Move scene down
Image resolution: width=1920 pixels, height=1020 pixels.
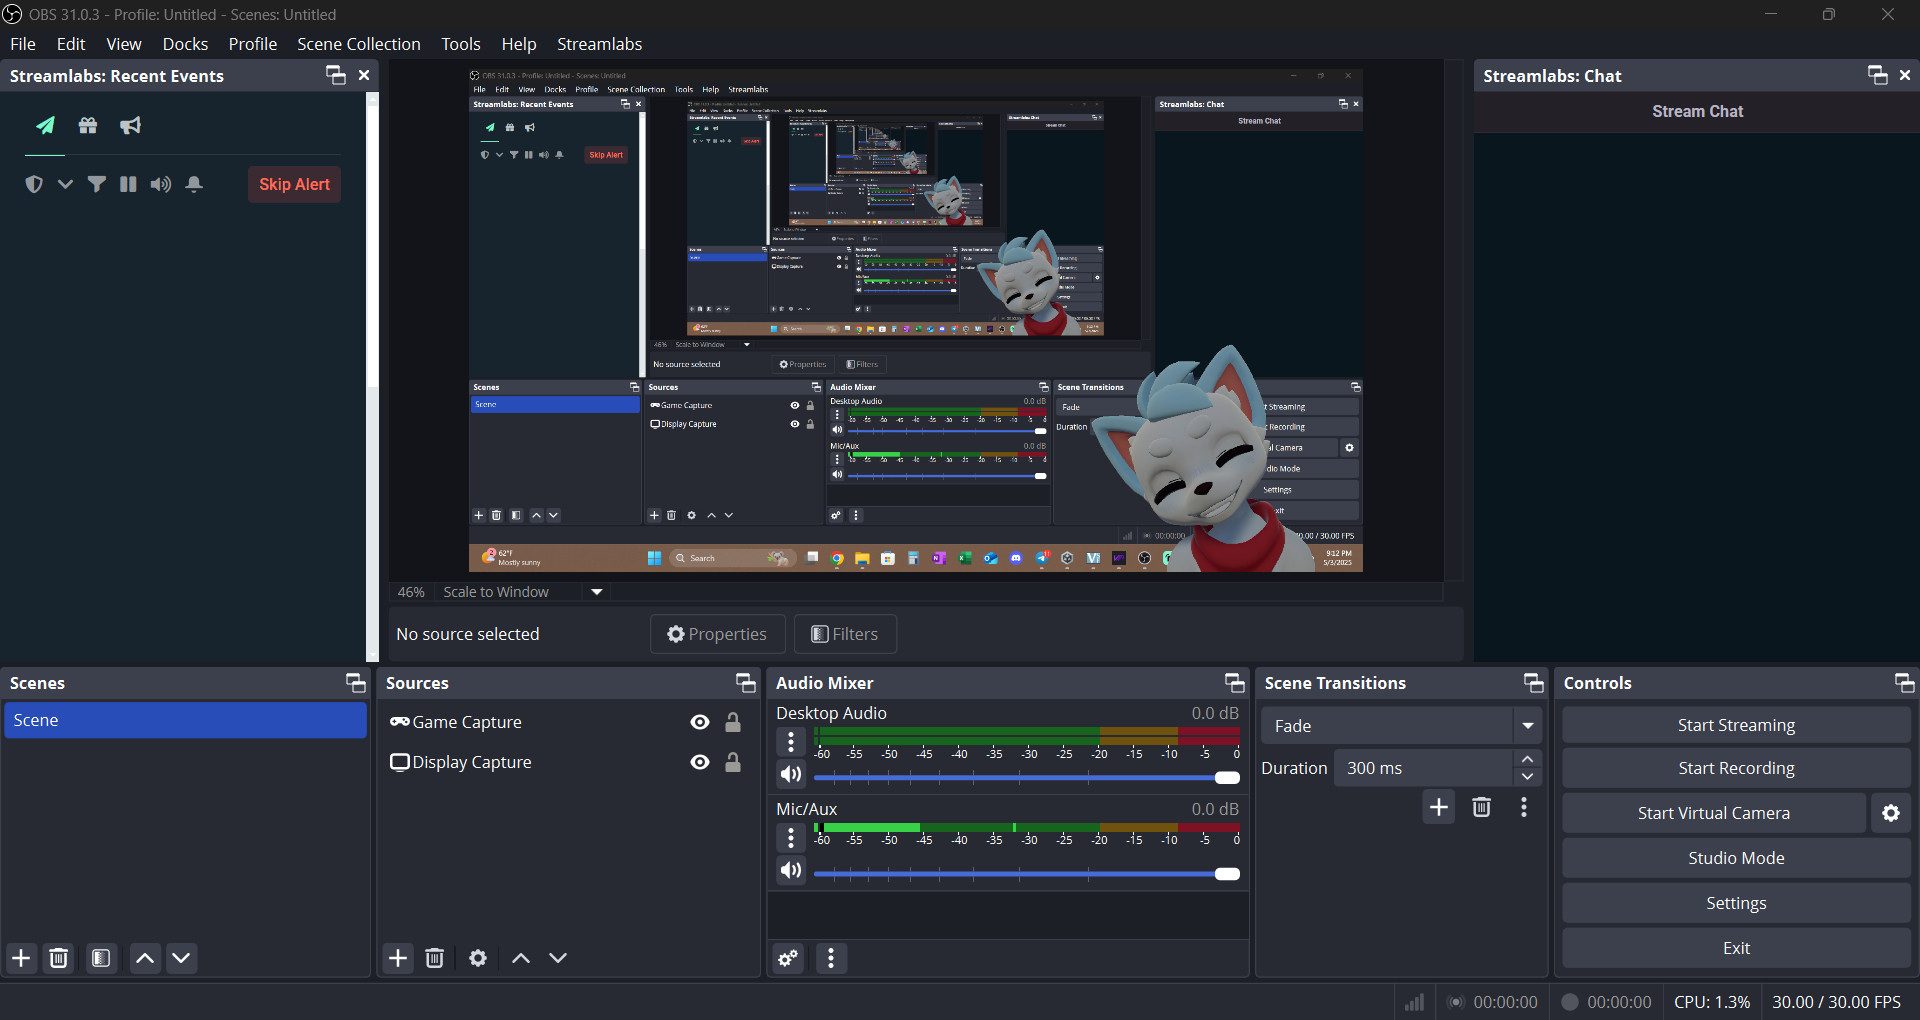(181, 958)
